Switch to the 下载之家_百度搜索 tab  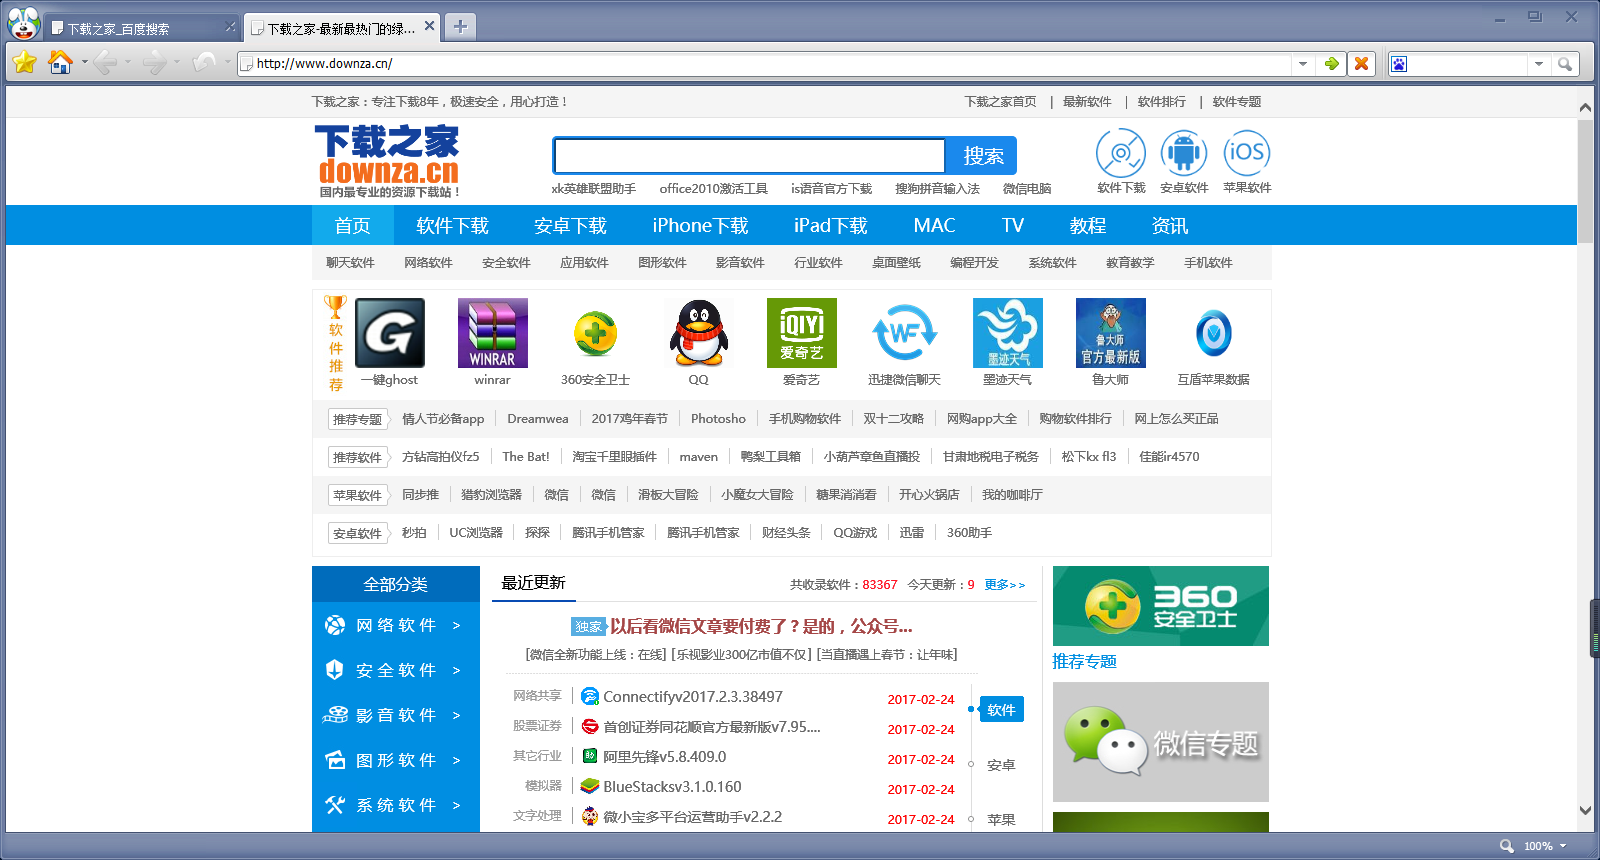(142, 28)
